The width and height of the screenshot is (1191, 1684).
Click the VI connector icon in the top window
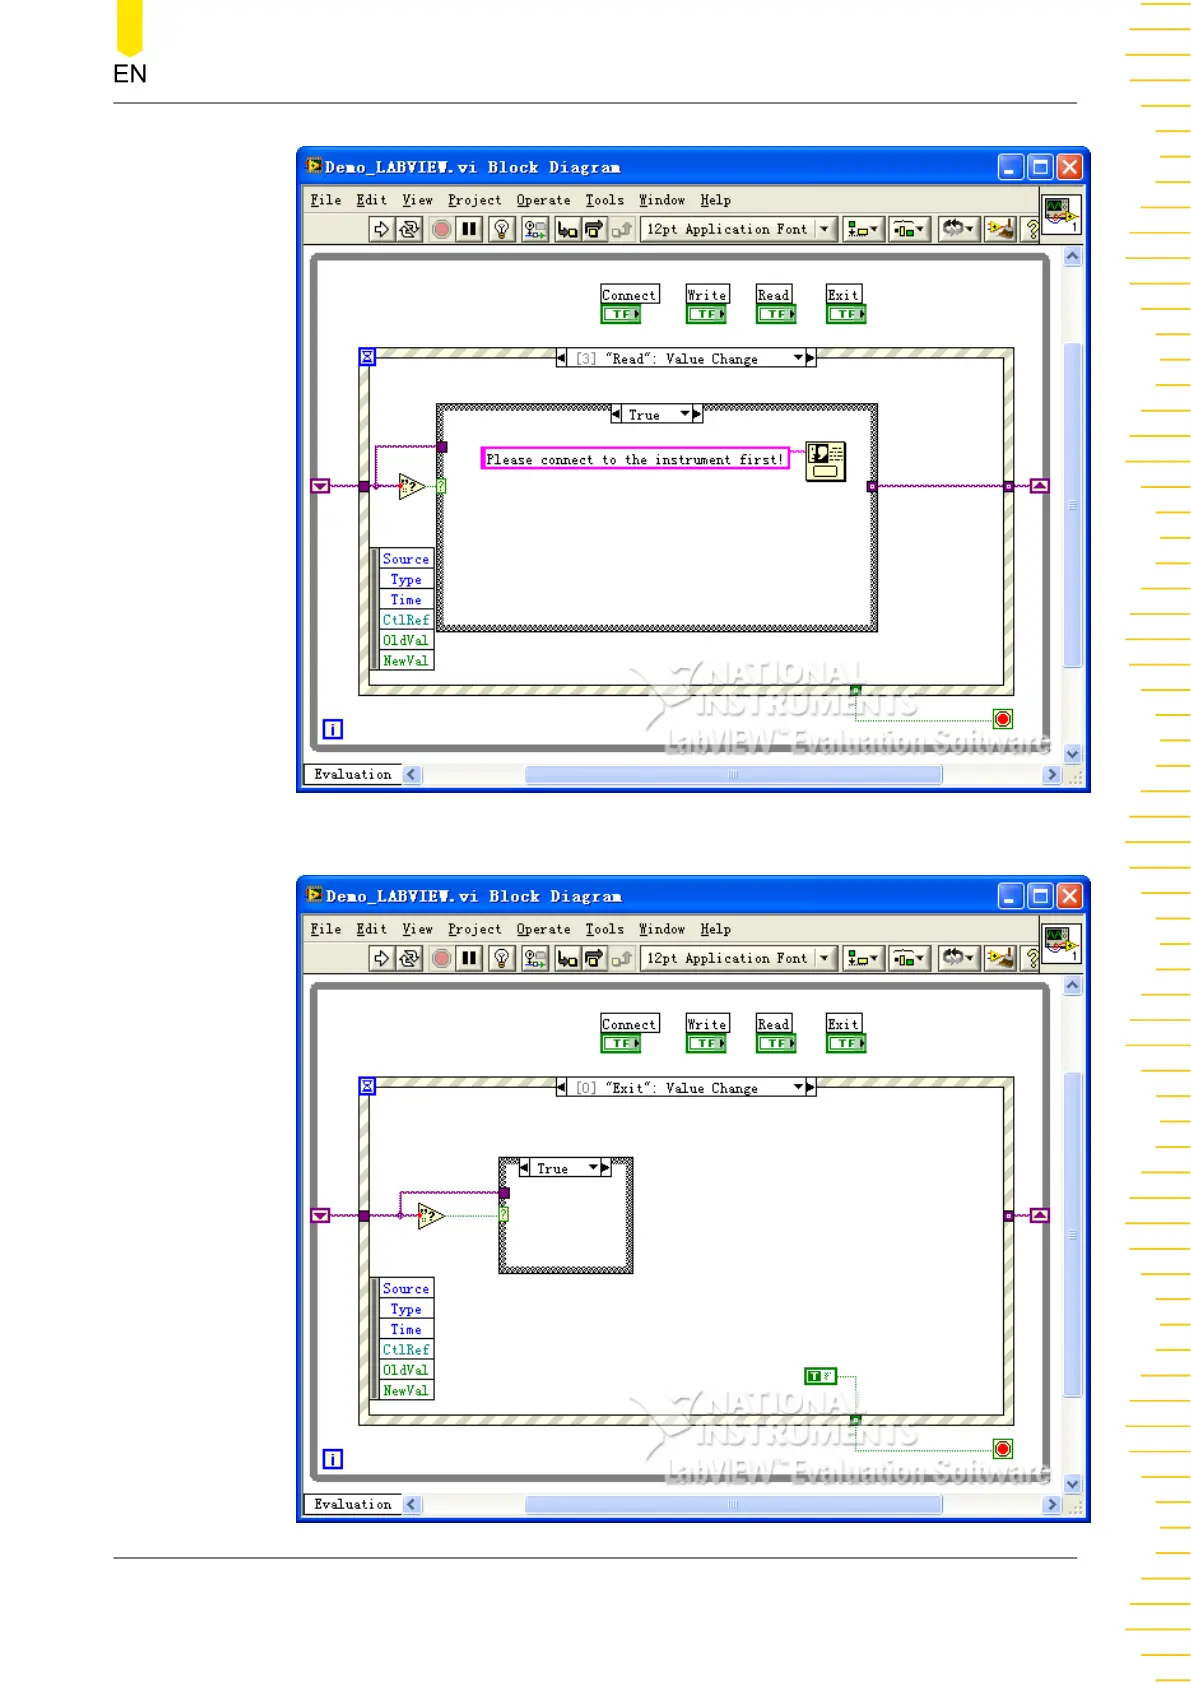click(x=1061, y=215)
